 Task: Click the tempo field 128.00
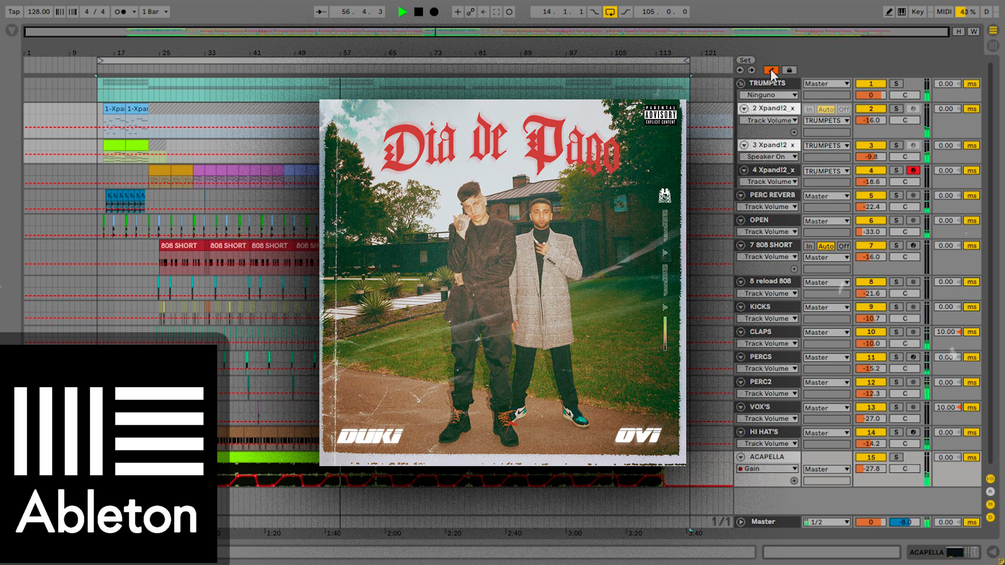[x=39, y=12]
